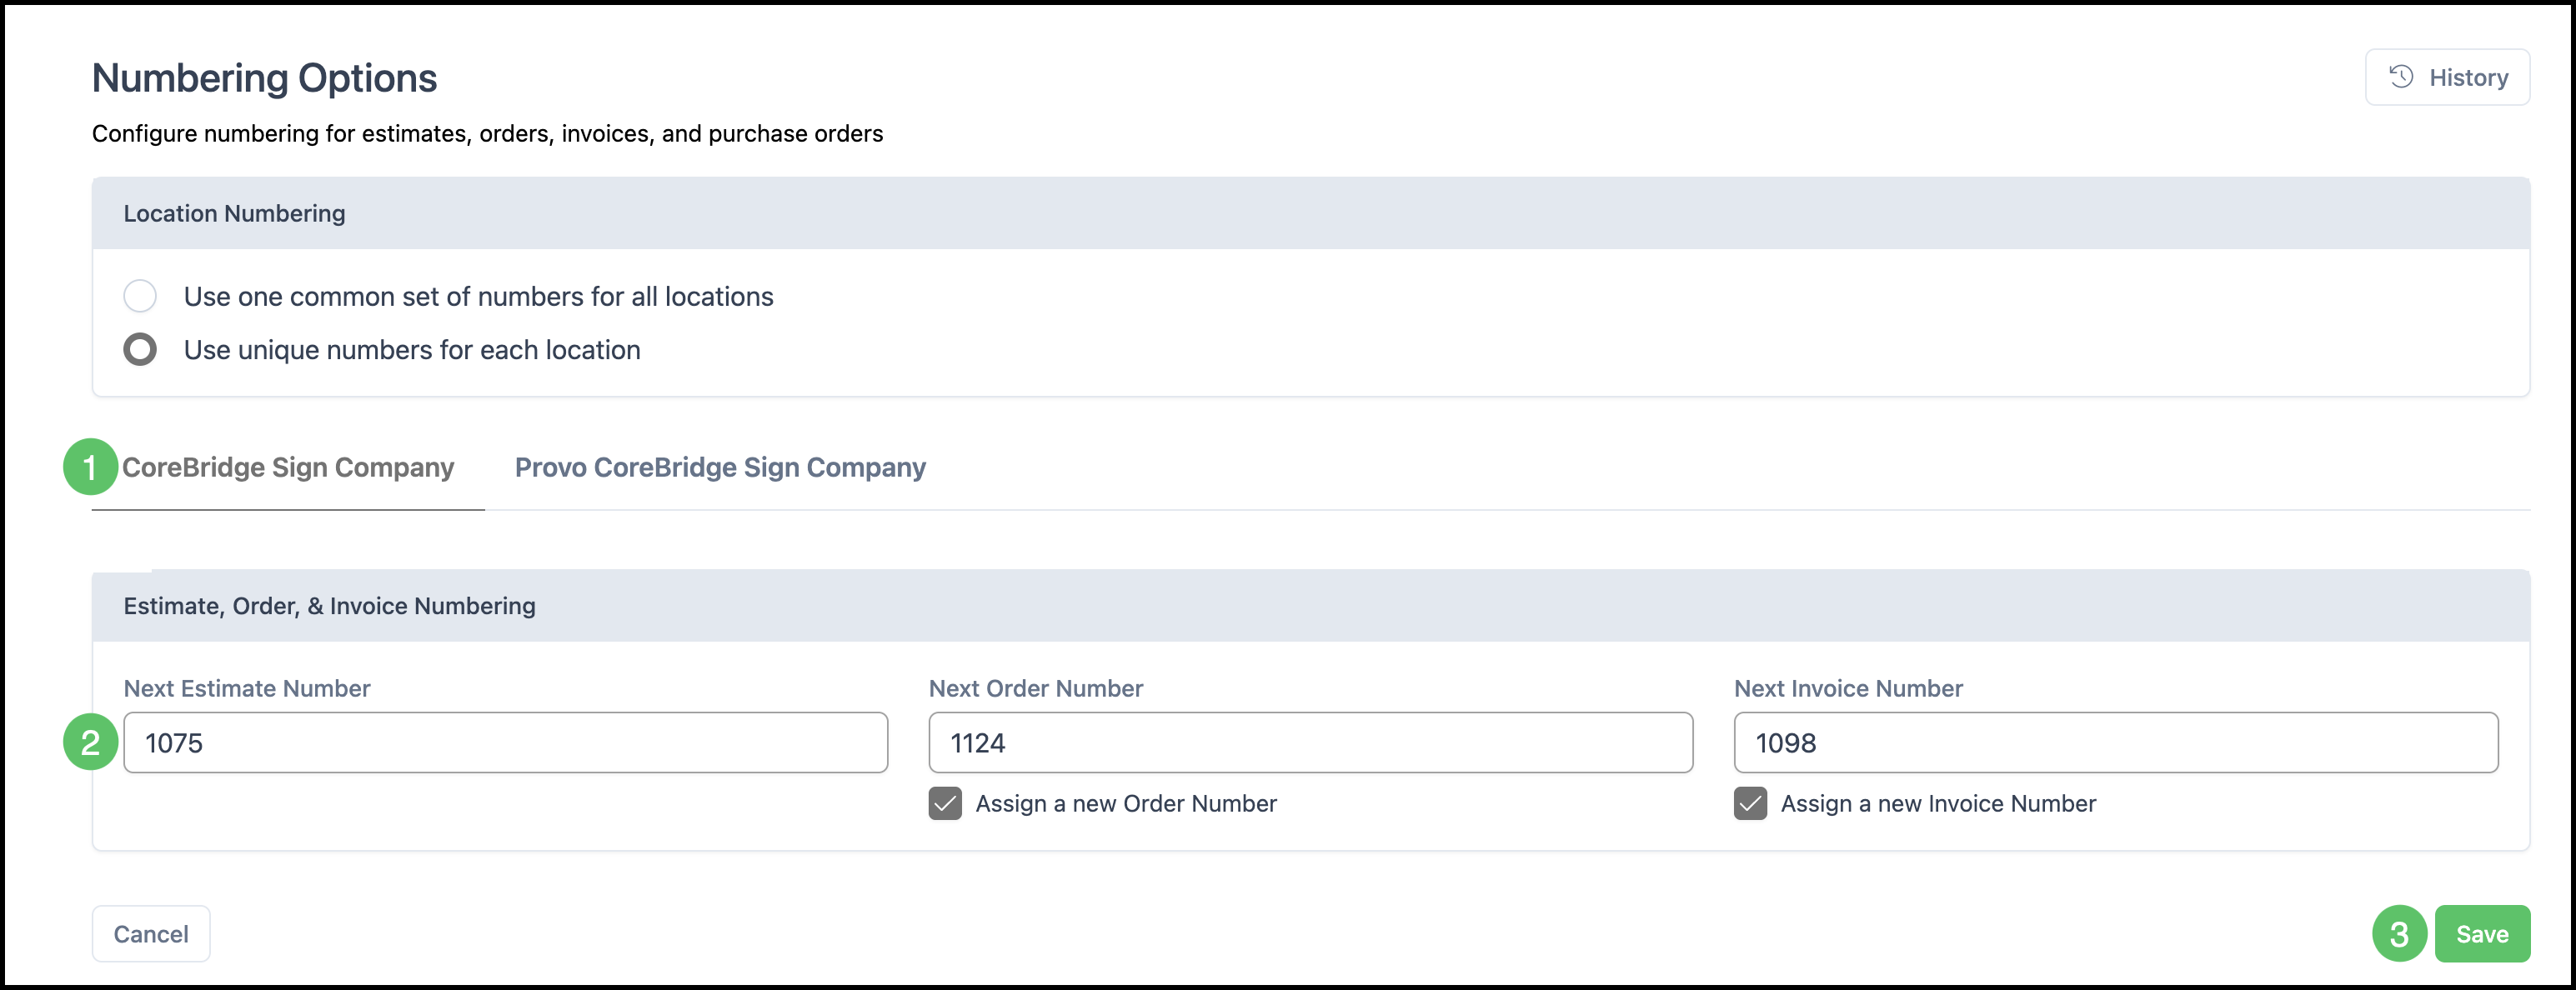The width and height of the screenshot is (2576, 990).
Task: Click green step 1 badge
Action: (90, 467)
